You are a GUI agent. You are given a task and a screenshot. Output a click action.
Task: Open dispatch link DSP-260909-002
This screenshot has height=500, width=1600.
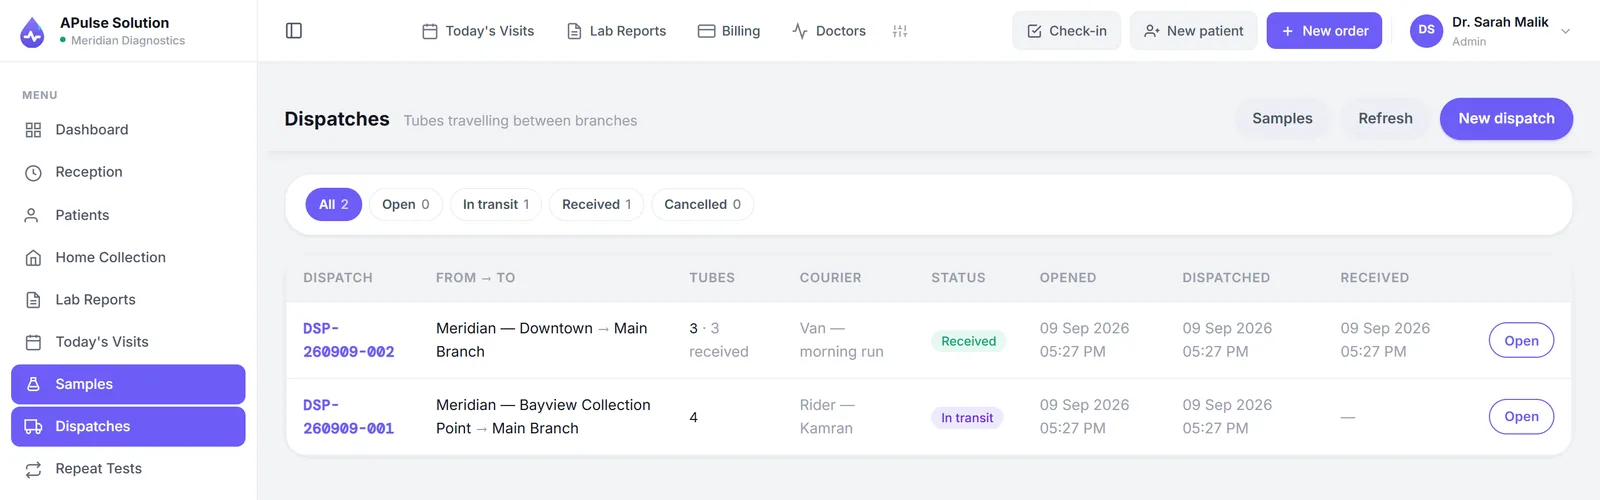(349, 340)
